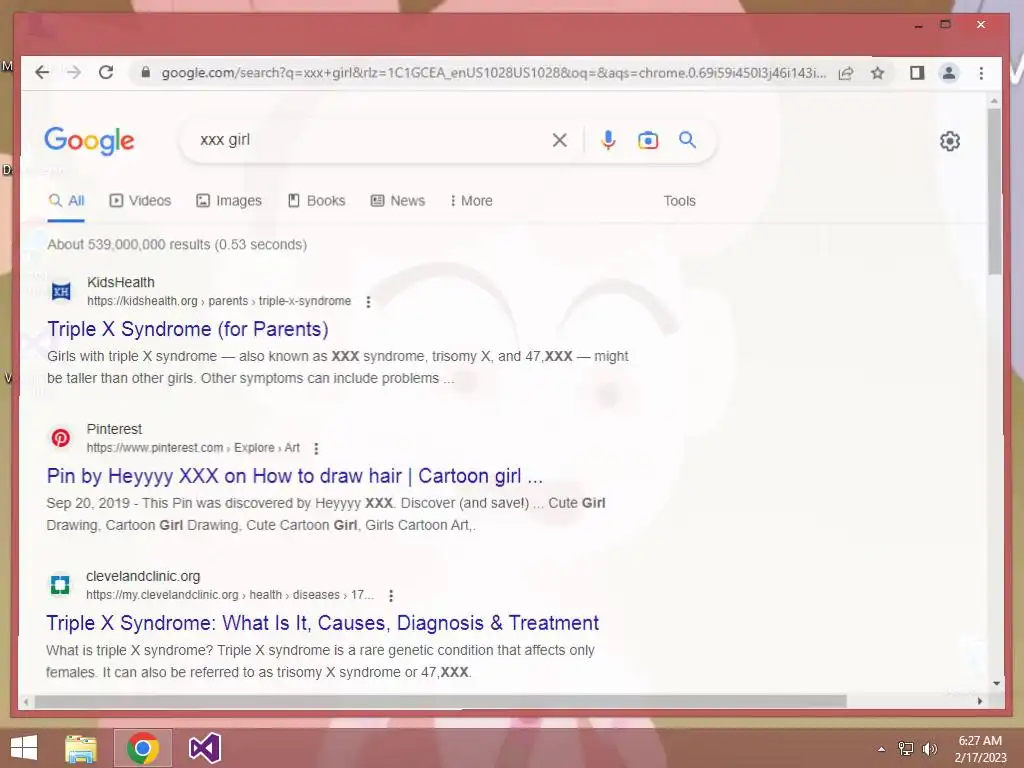Screen dimensions: 1024x768
Task: Open File Explorer from the taskbar
Action: [81, 748]
